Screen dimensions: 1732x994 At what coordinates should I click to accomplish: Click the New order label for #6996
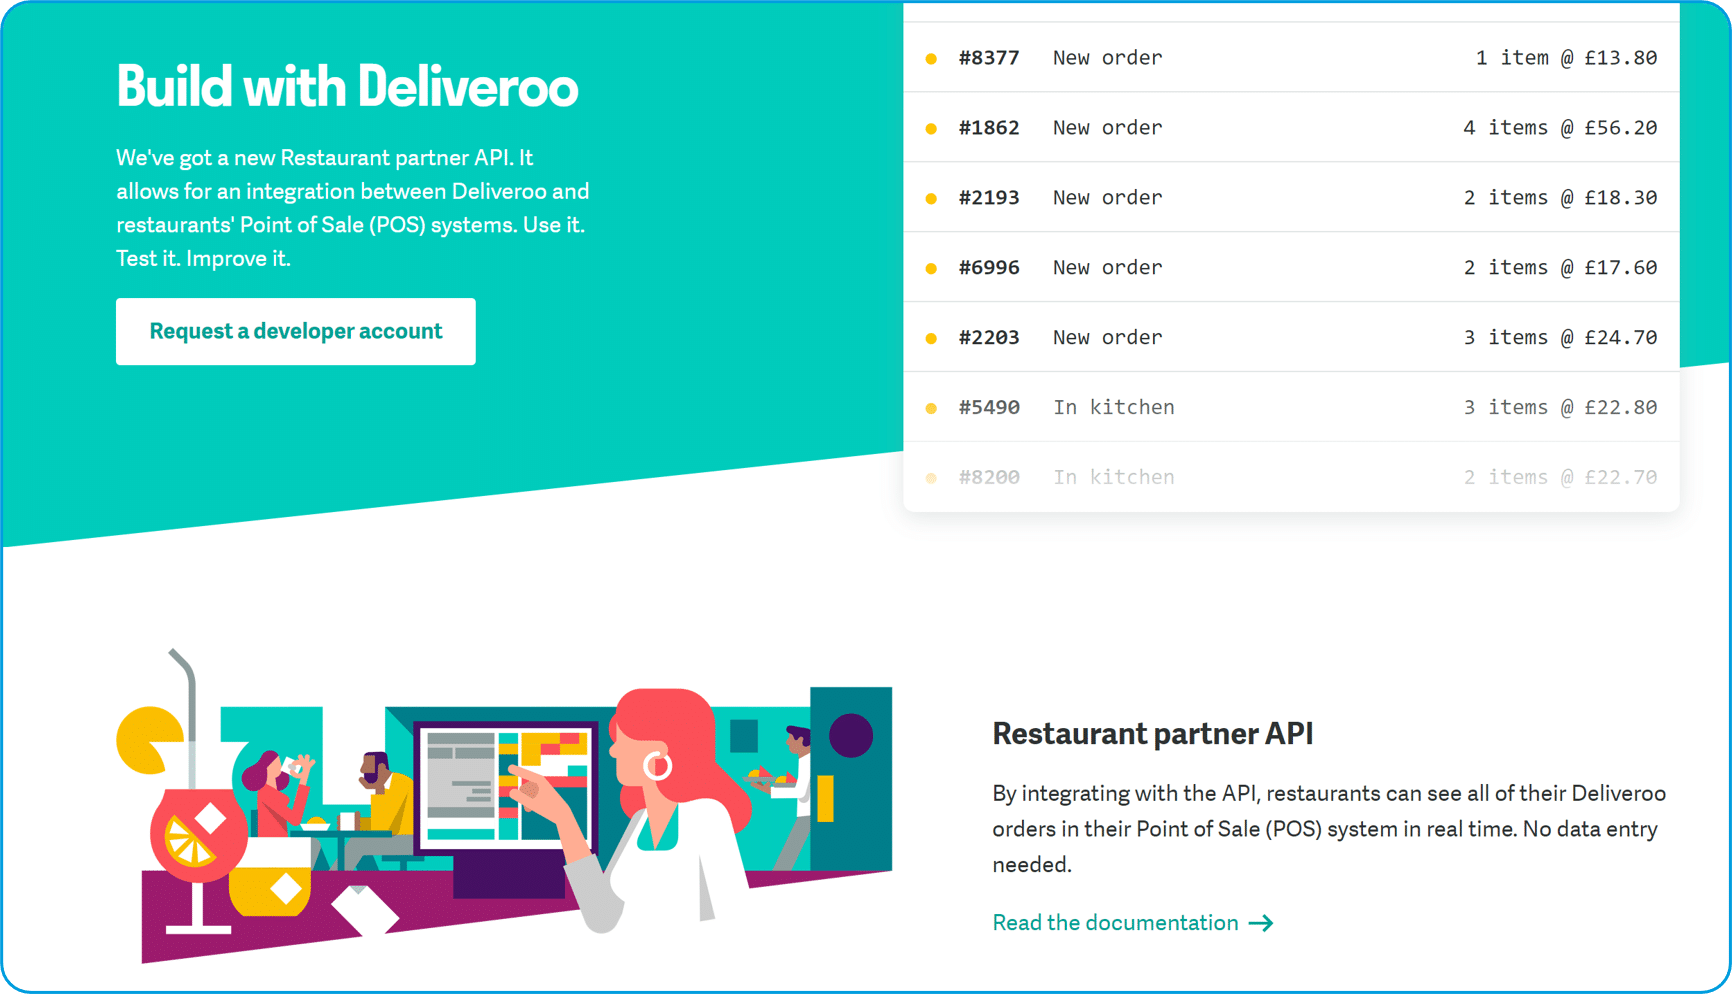click(1107, 268)
